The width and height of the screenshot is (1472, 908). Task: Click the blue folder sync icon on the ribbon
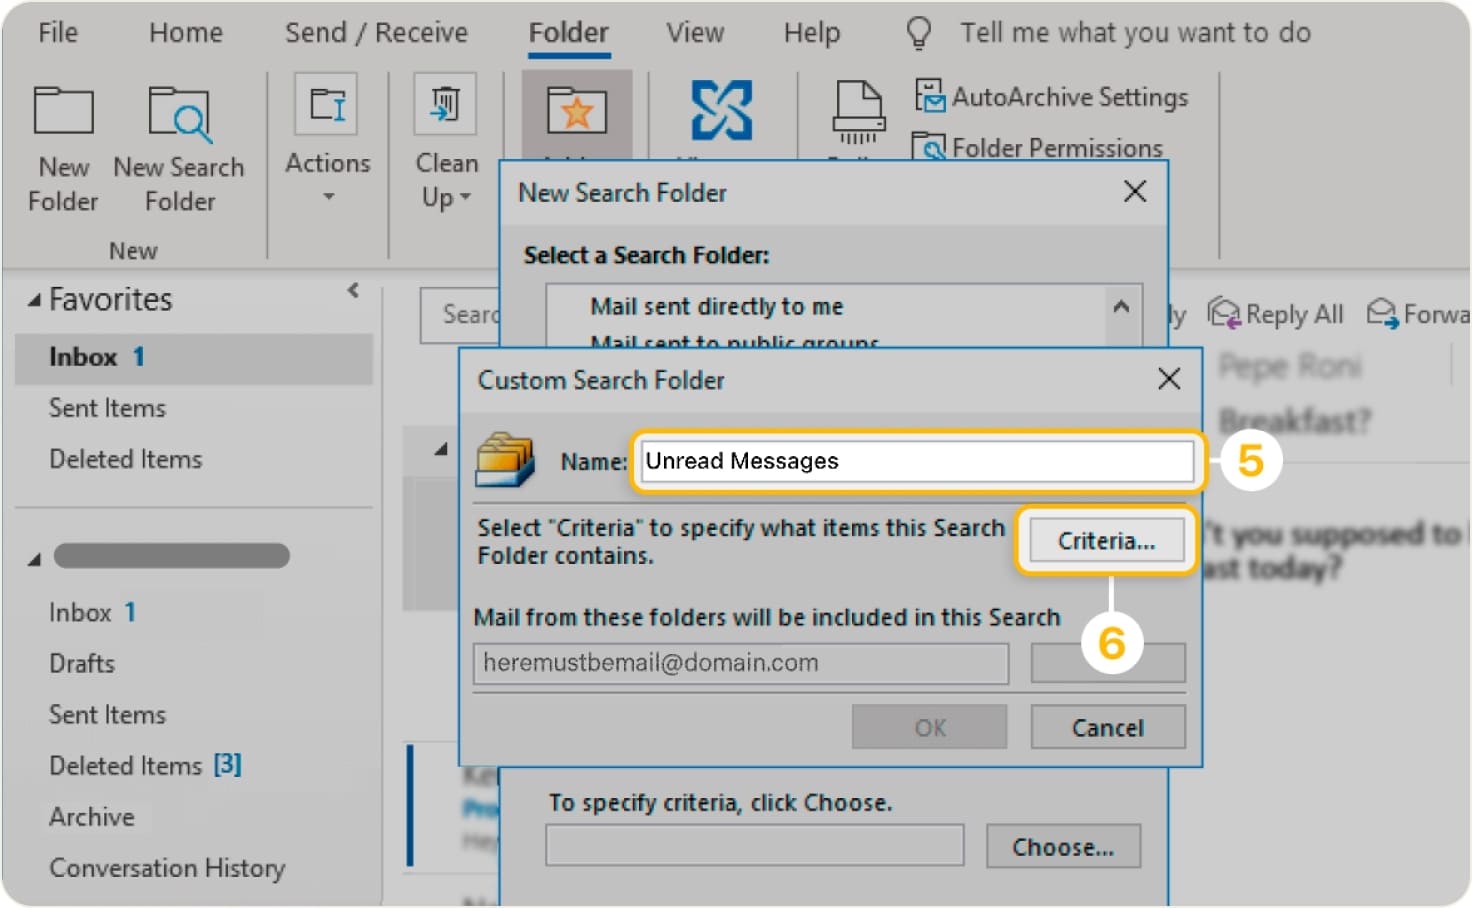(722, 111)
